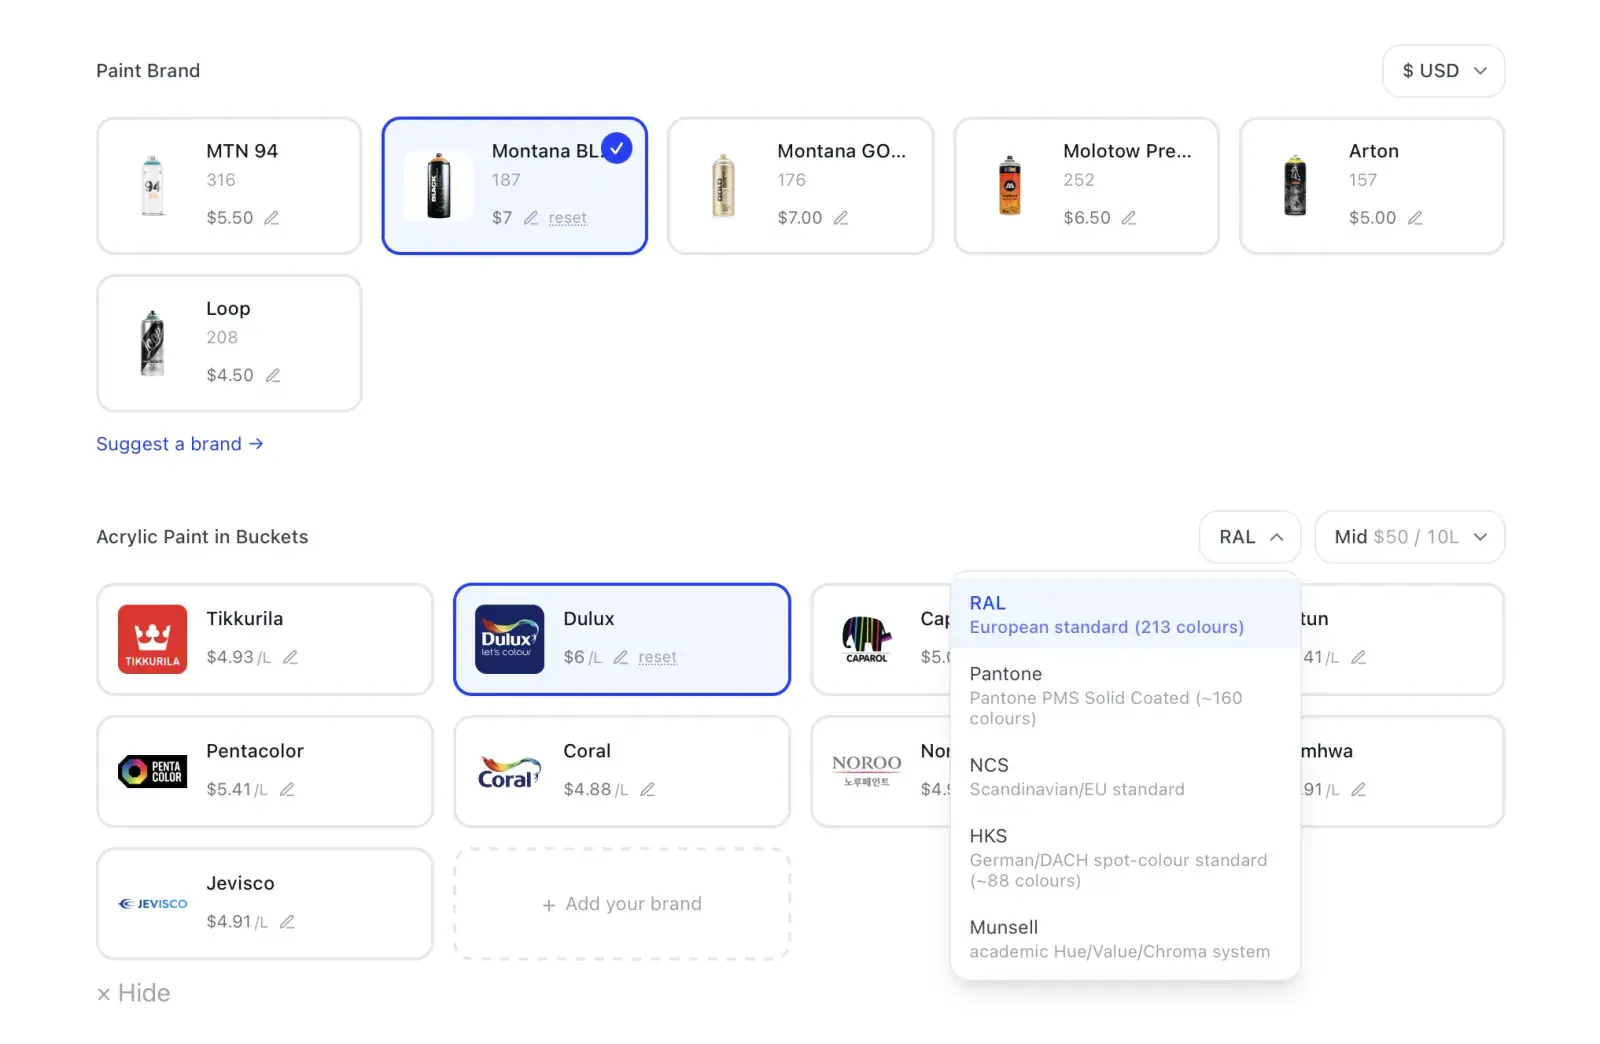Click the MTN 94 spray can image
The image size is (1600, 1044).
pos(153,186)
